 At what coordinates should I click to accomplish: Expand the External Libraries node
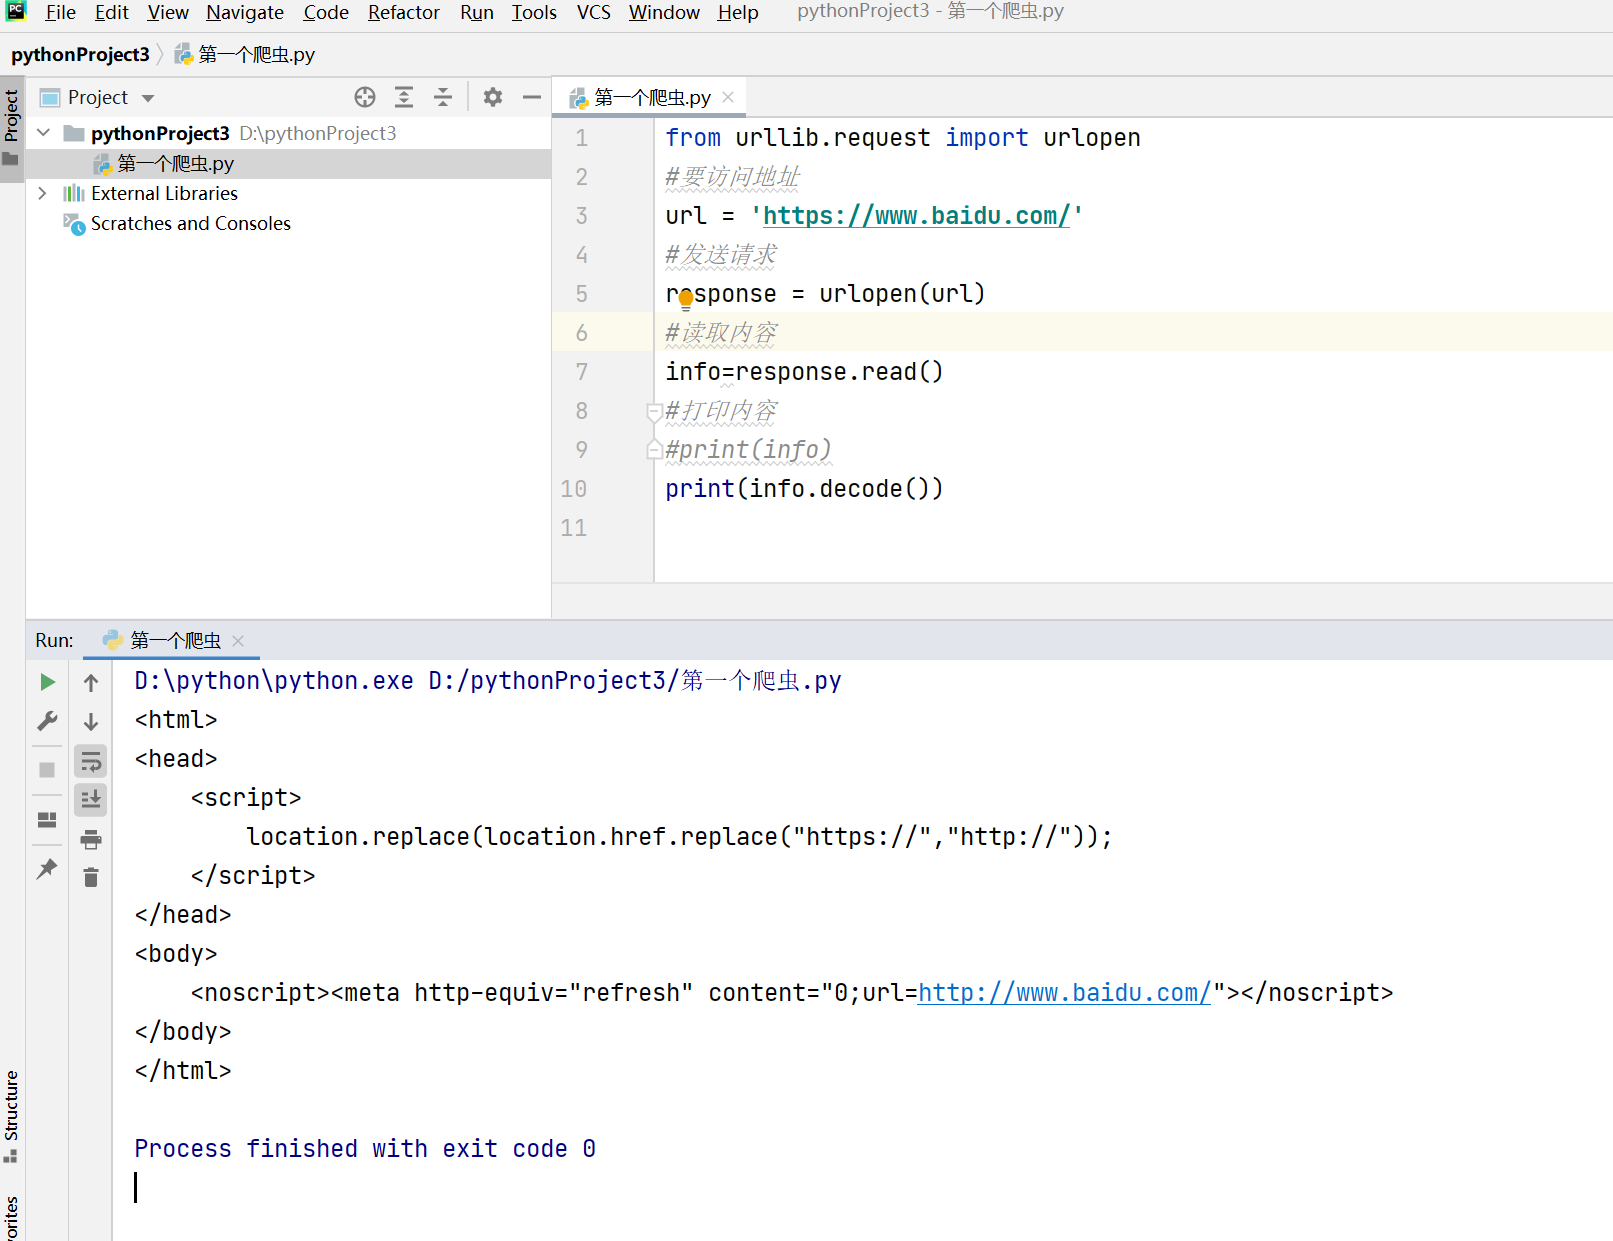[42, 193]
